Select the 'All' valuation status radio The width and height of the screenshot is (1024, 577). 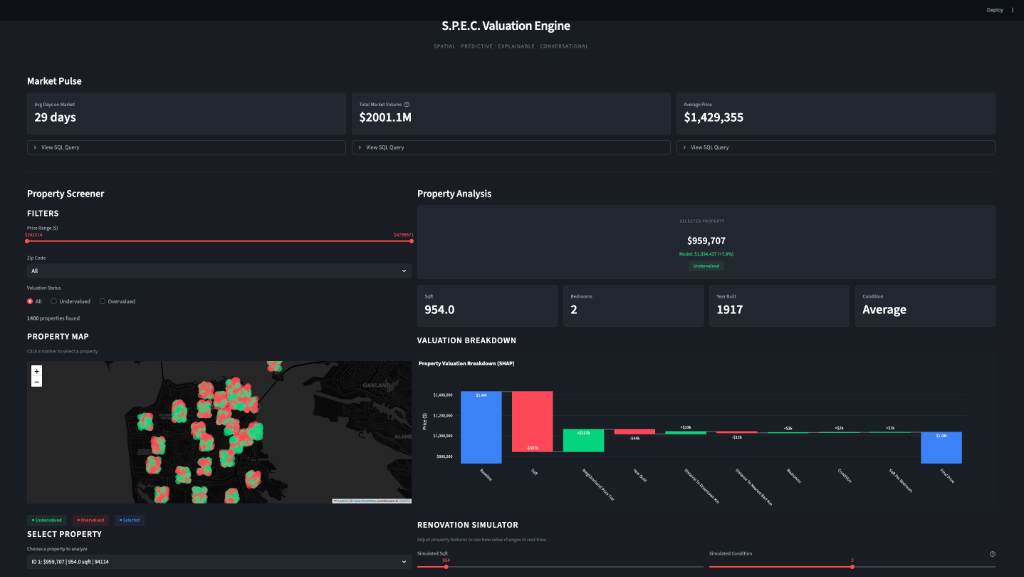pyautogui.click(x=30, y=301)
